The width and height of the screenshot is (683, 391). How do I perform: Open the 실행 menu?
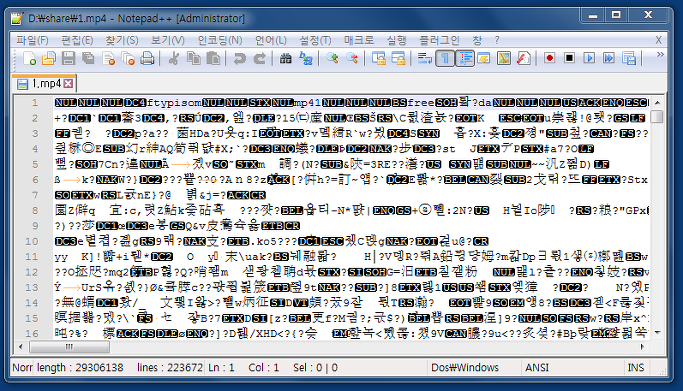396,40
